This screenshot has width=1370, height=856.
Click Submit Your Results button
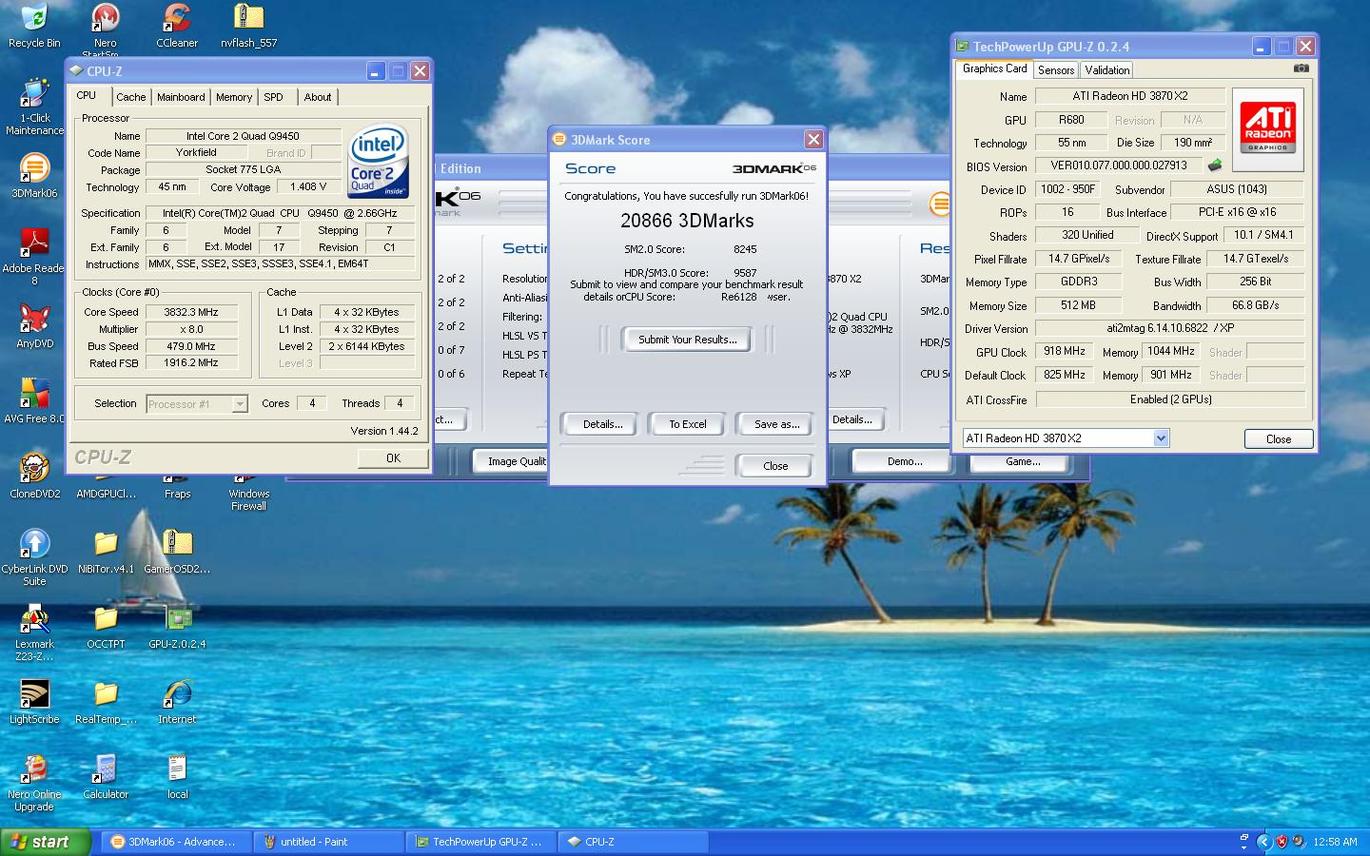point(687,339)
